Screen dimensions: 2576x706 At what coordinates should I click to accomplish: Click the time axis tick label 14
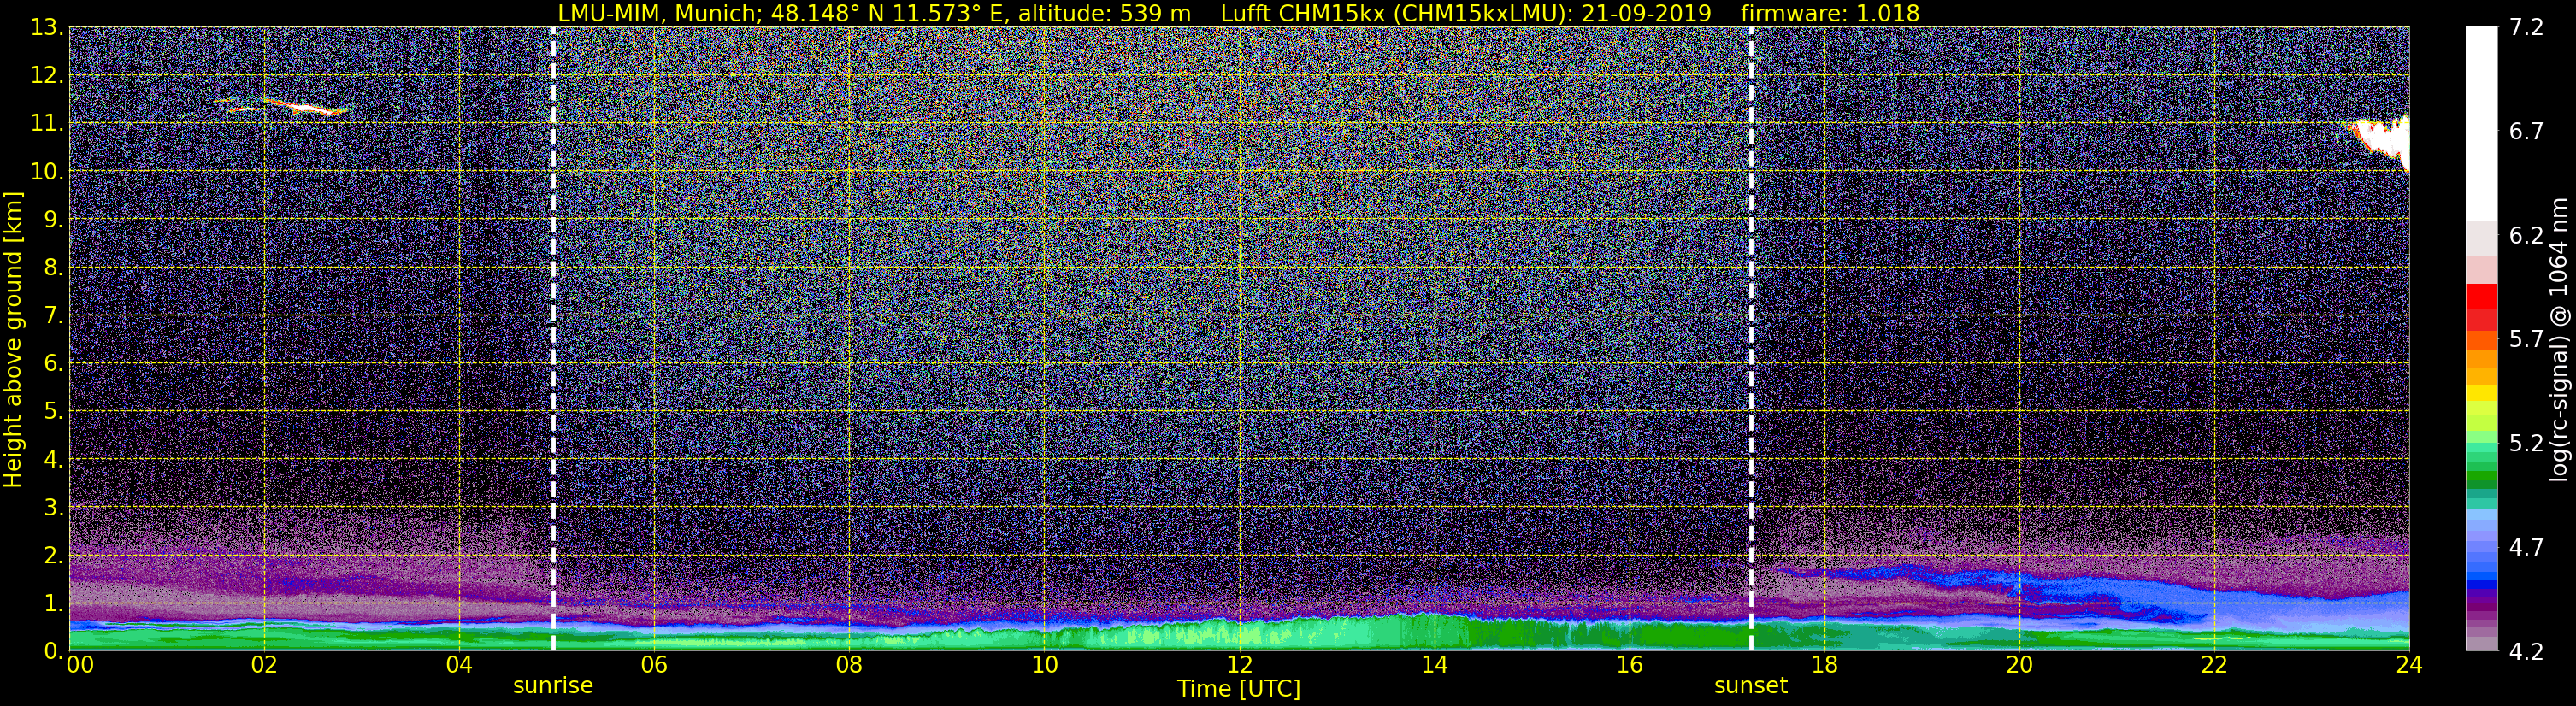click(x=1434, y=665)
